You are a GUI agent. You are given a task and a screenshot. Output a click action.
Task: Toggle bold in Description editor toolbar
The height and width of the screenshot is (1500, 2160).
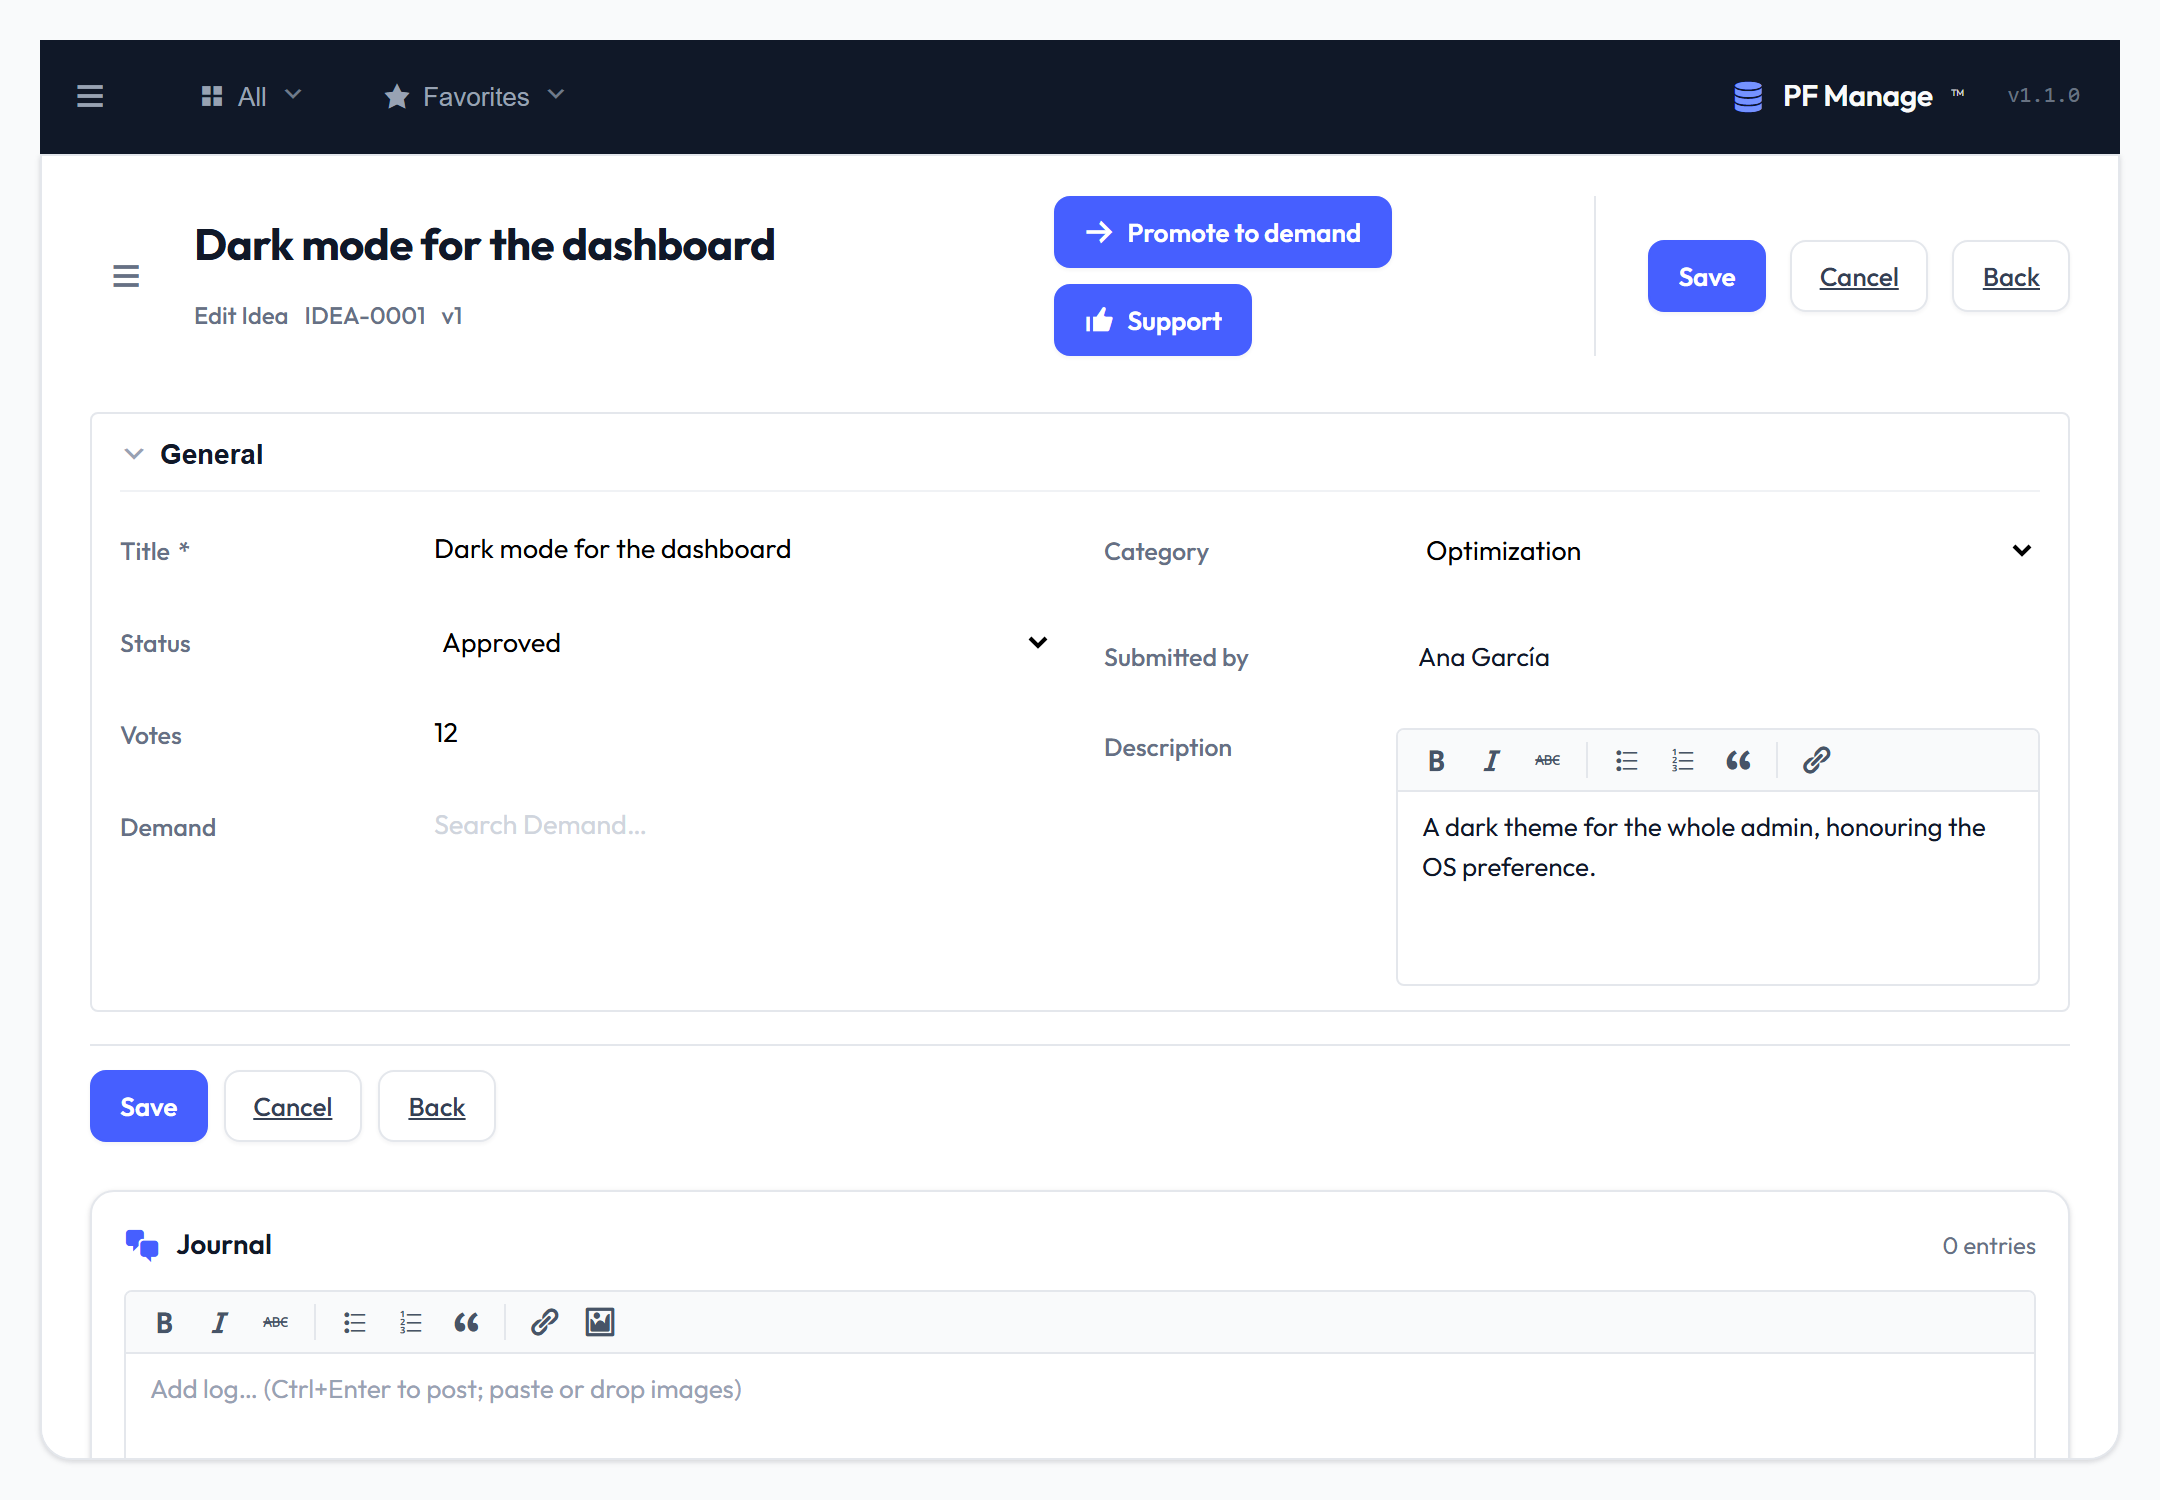pos(1436,761)
